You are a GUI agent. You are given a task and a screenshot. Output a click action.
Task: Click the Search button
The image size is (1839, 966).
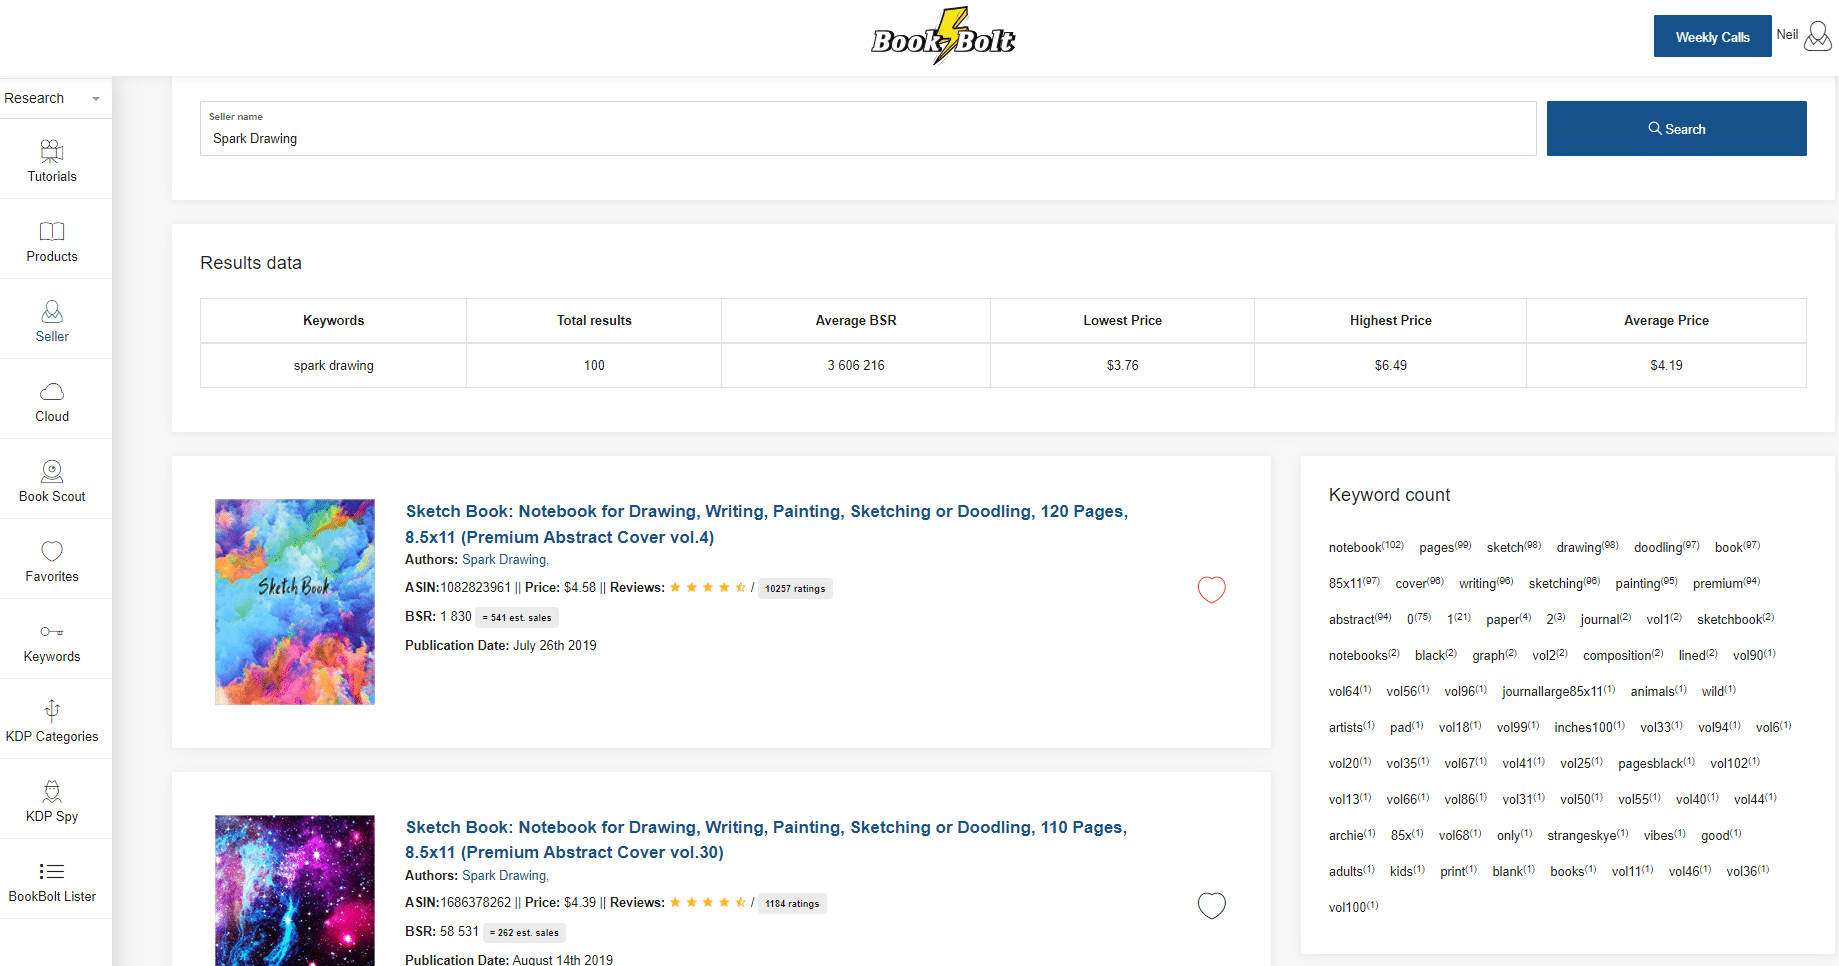(x=1676, y=129)
